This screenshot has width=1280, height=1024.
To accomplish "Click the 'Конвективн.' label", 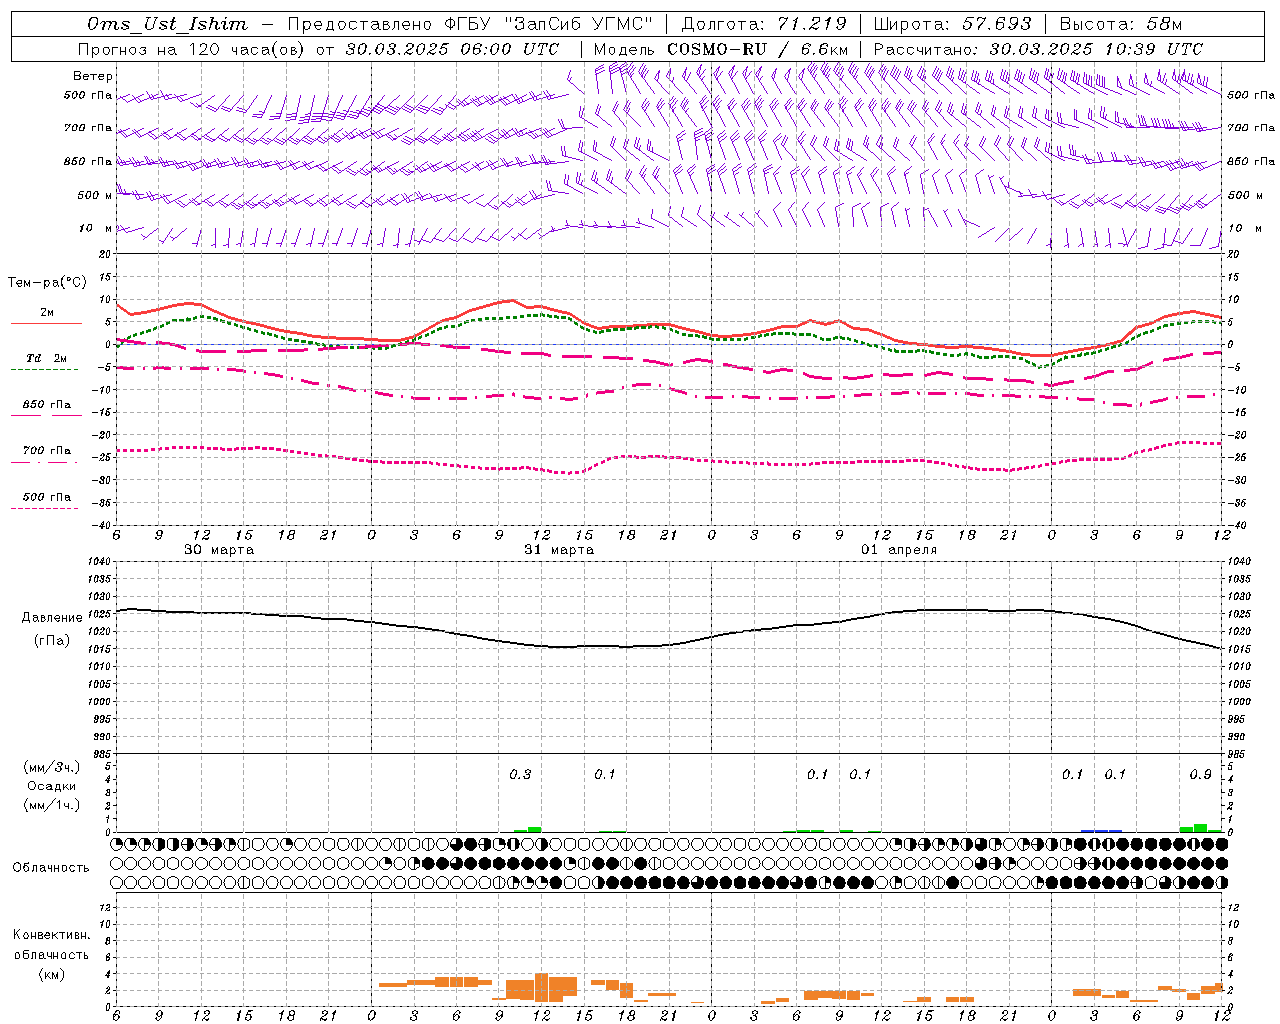I will [51, 935].
